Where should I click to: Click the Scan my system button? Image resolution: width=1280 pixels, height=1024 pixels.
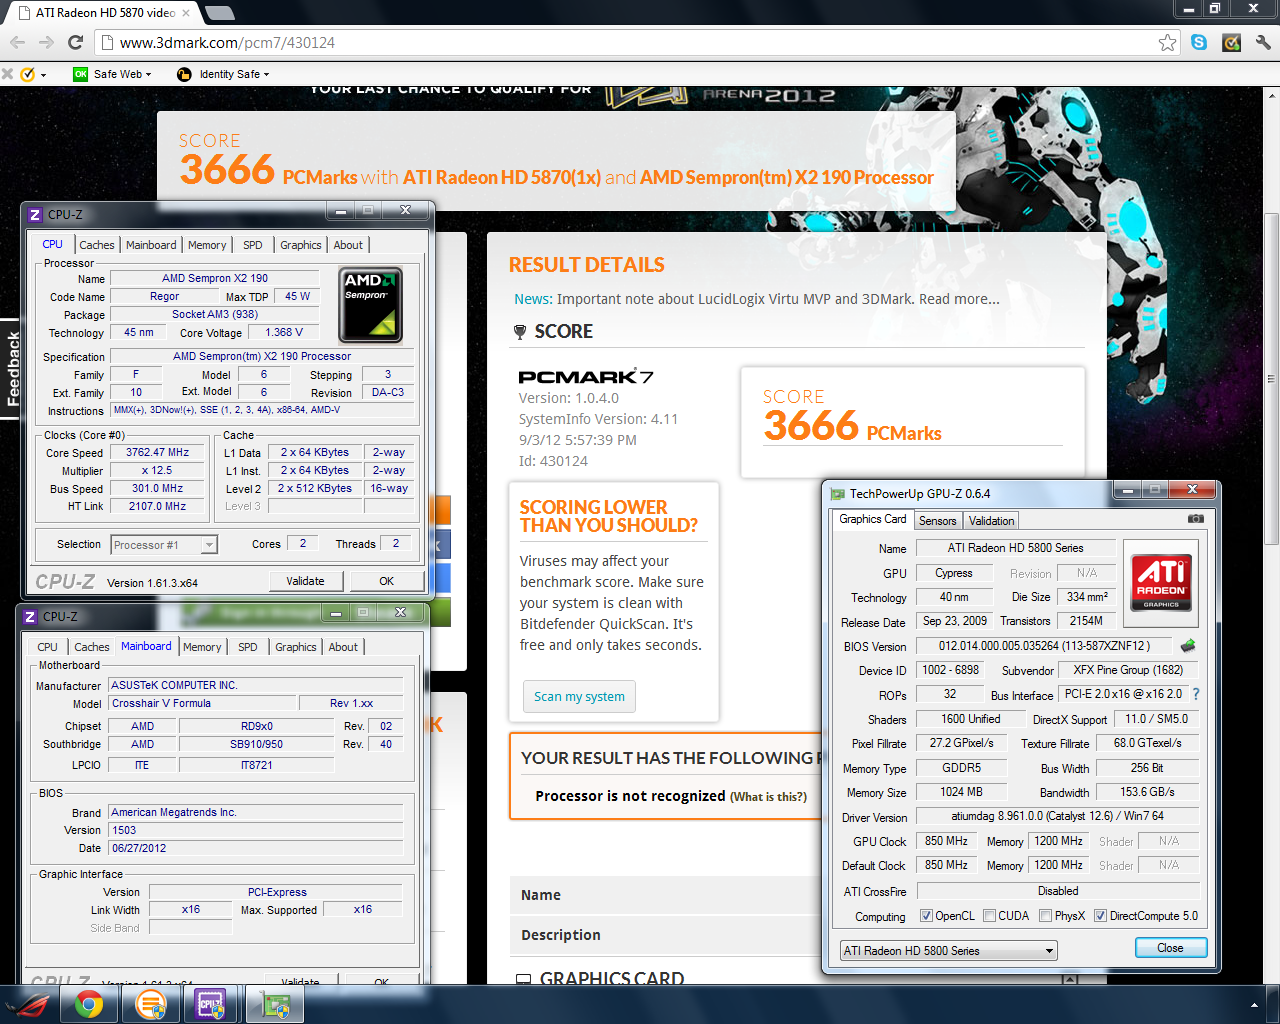click(579, 697)
